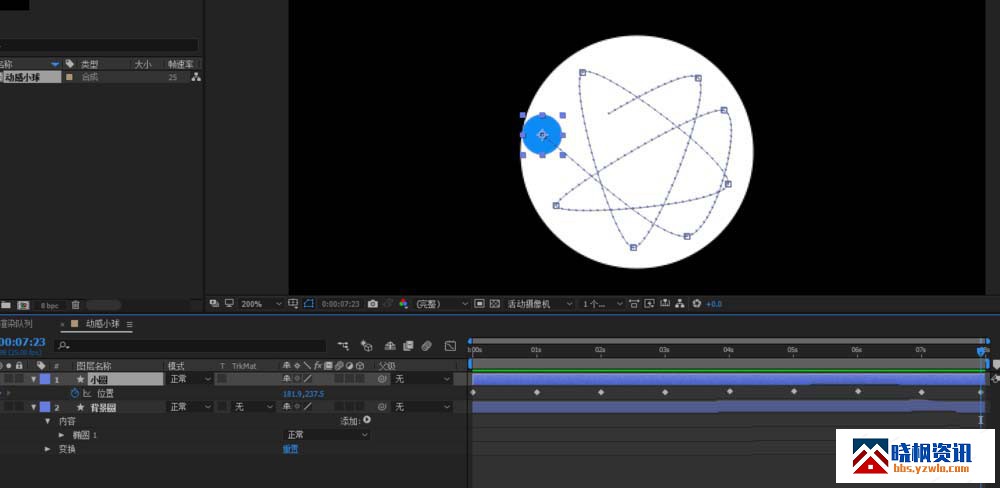
Task: Open the 背景圆 parent 无 dropdown
Action: (422, 407)
